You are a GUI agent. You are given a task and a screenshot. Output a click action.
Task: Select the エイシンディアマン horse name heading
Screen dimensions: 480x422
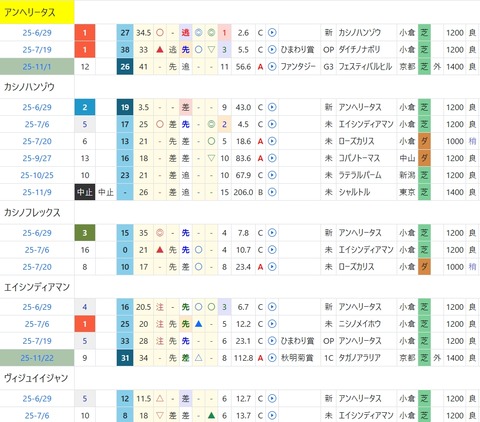(37, 287)
